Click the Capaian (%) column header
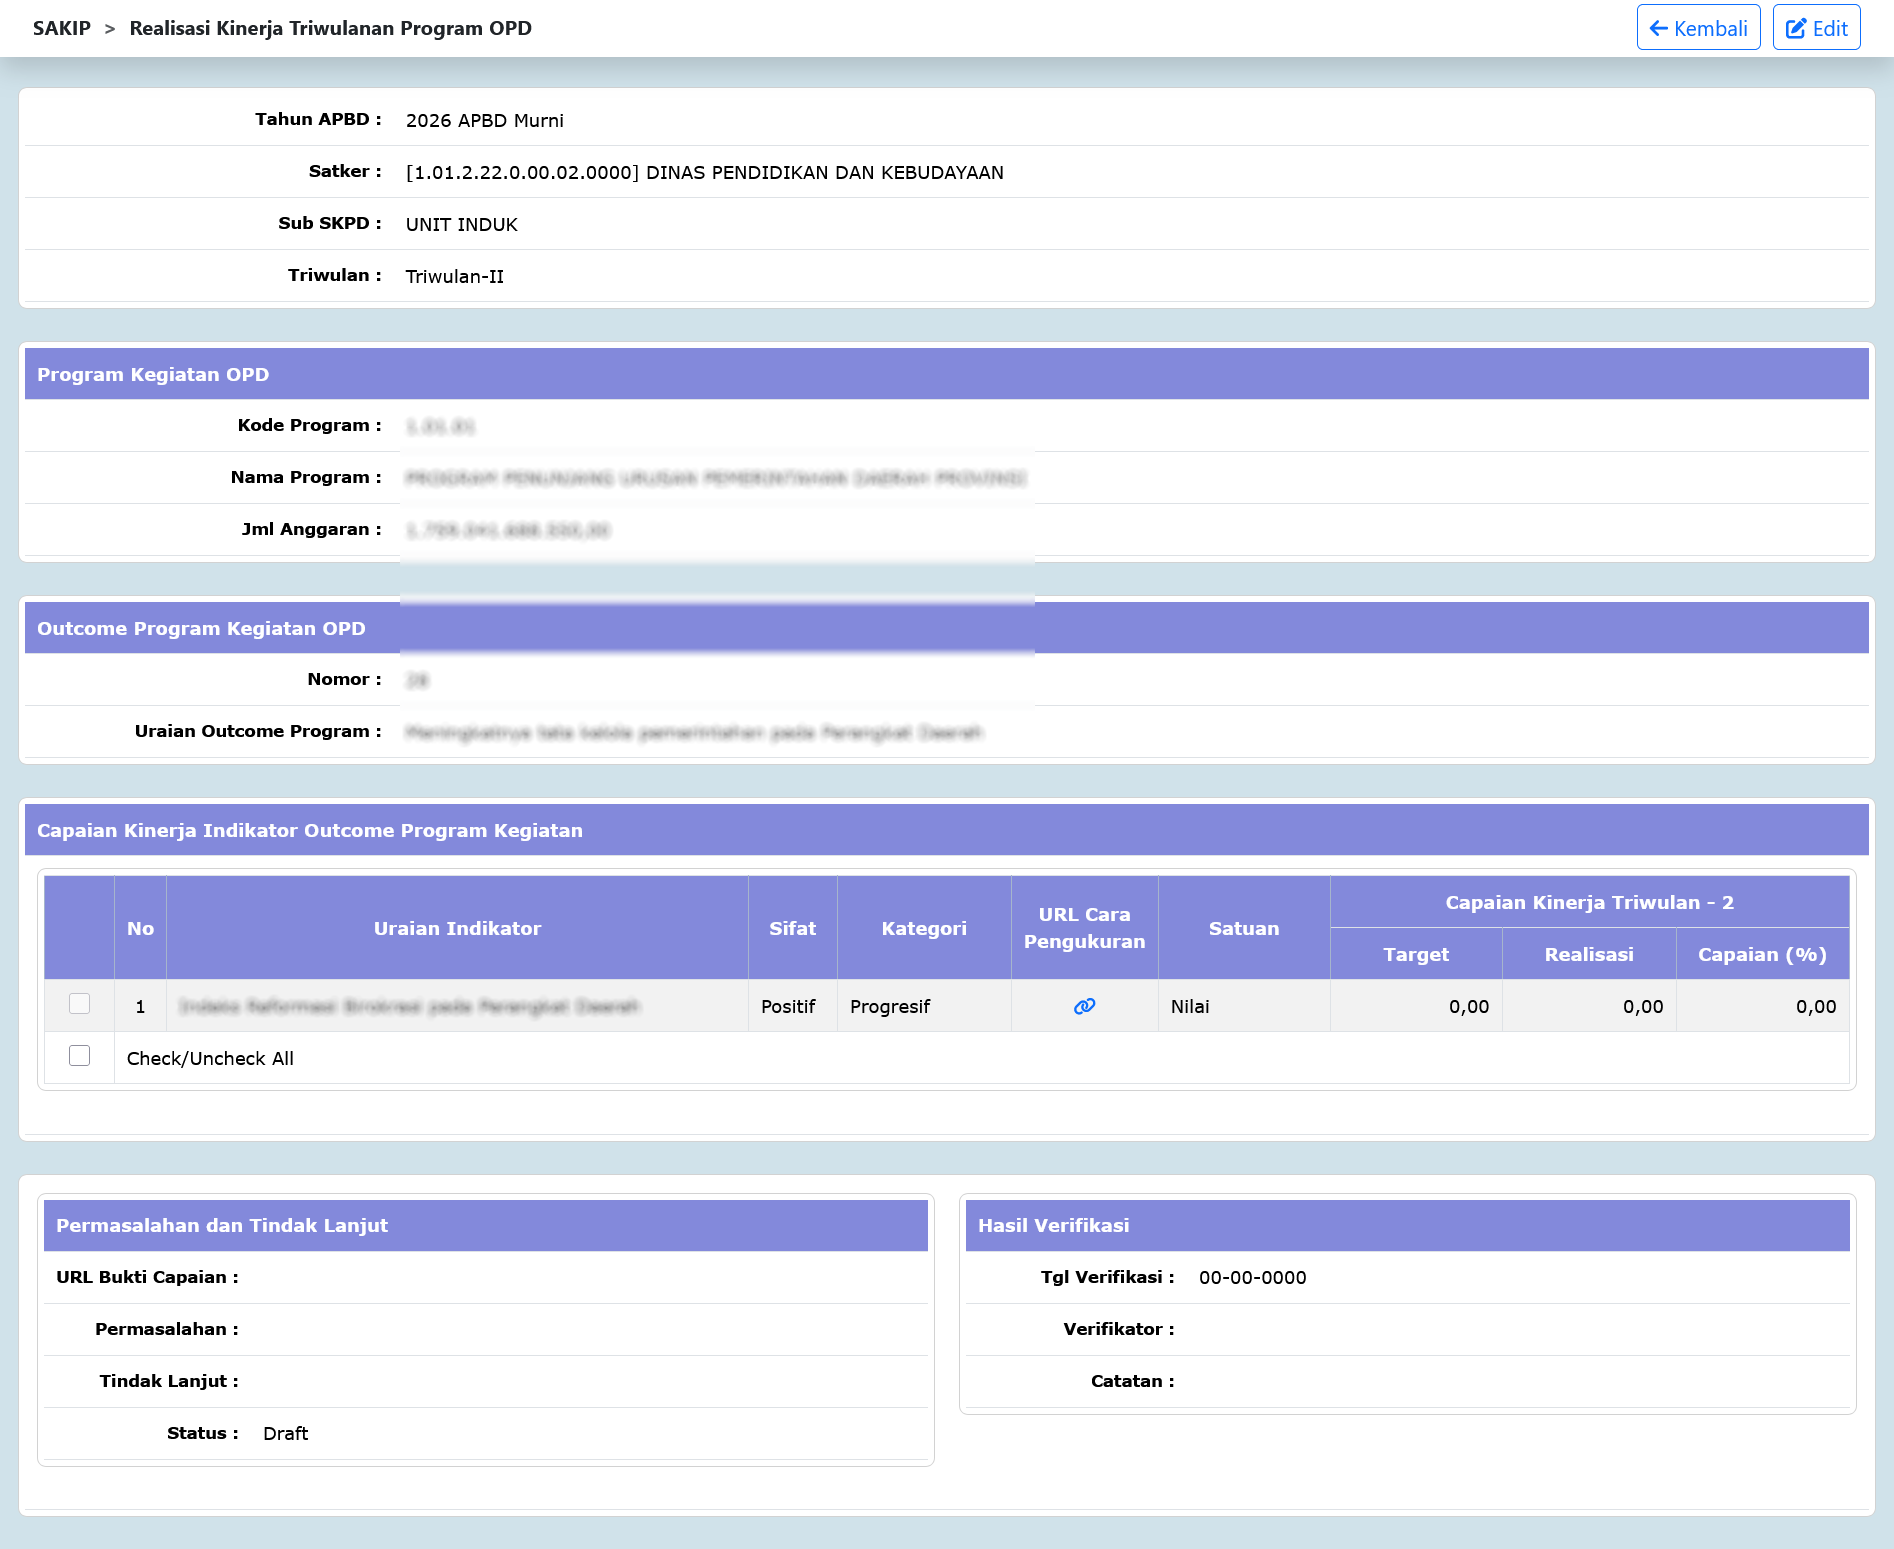 point(1762,954)
